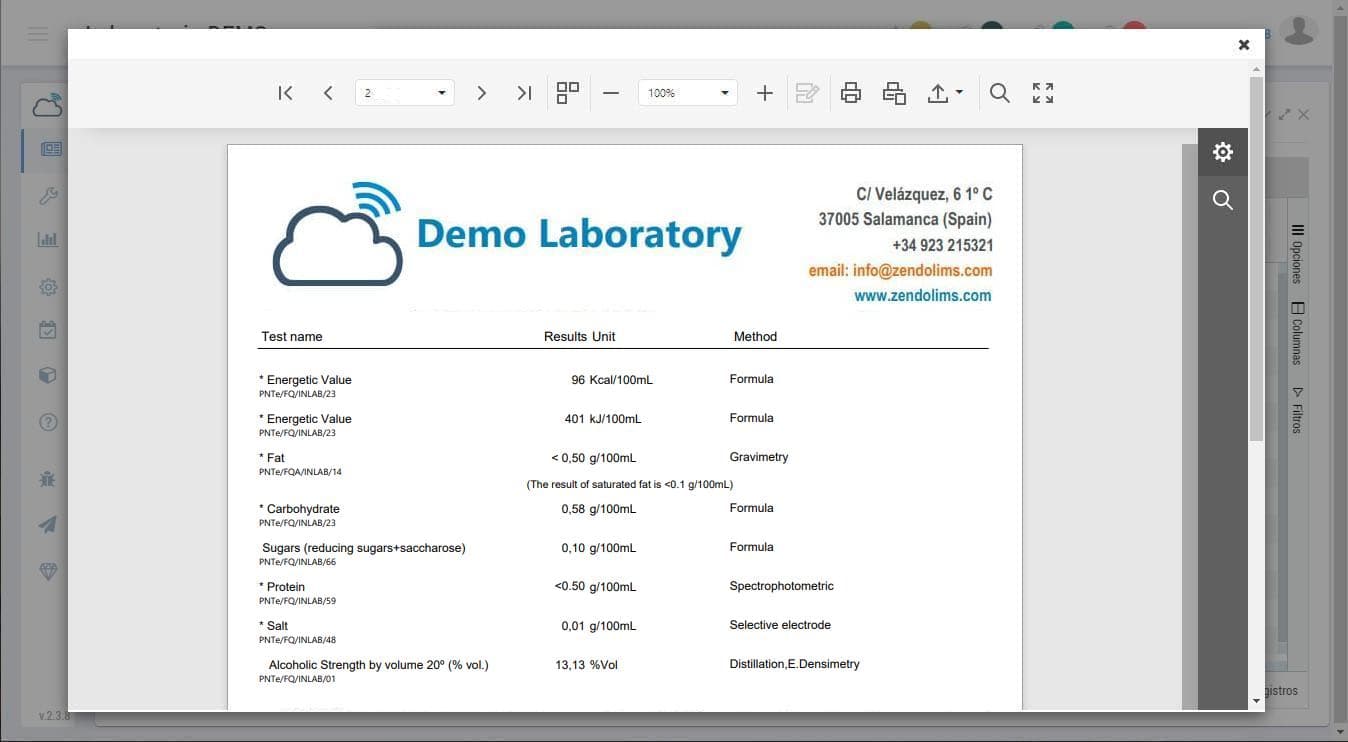Click the scrollbar down arrow
The image size is (1348, 742).
pyautogui.click(x=1257, y=702)
